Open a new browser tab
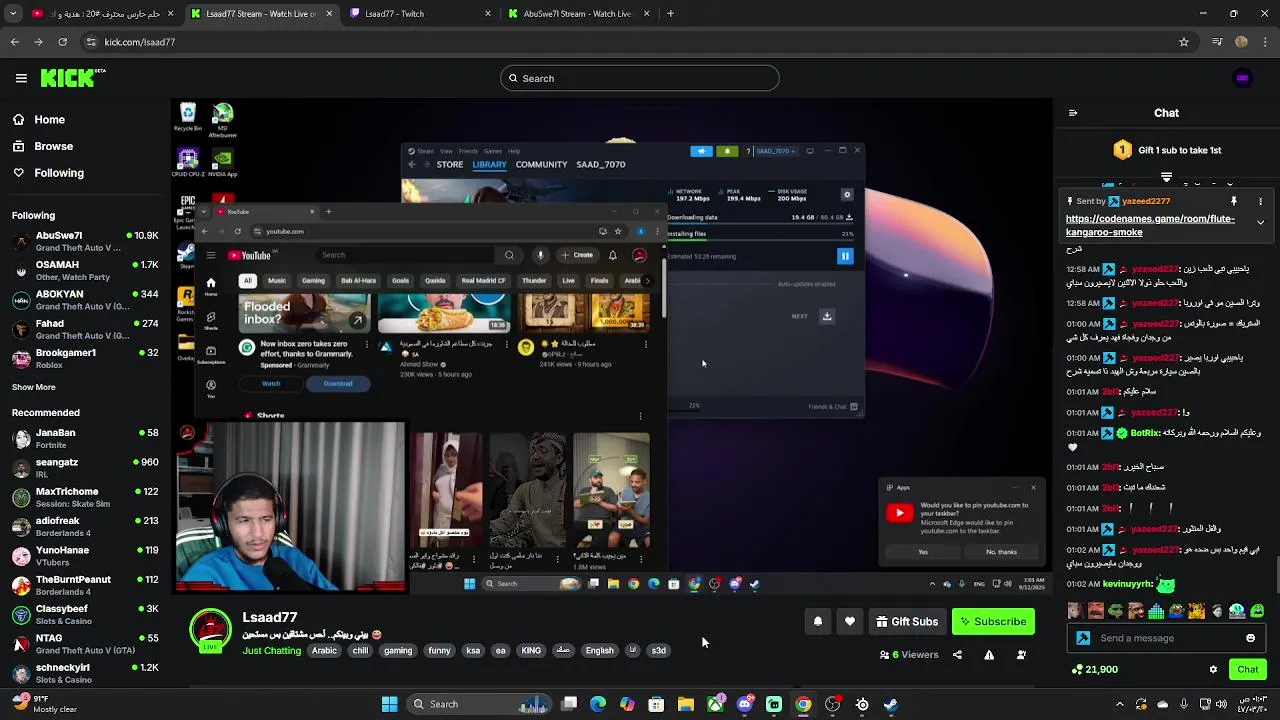 pyautogui.click(x=670, y=14)
